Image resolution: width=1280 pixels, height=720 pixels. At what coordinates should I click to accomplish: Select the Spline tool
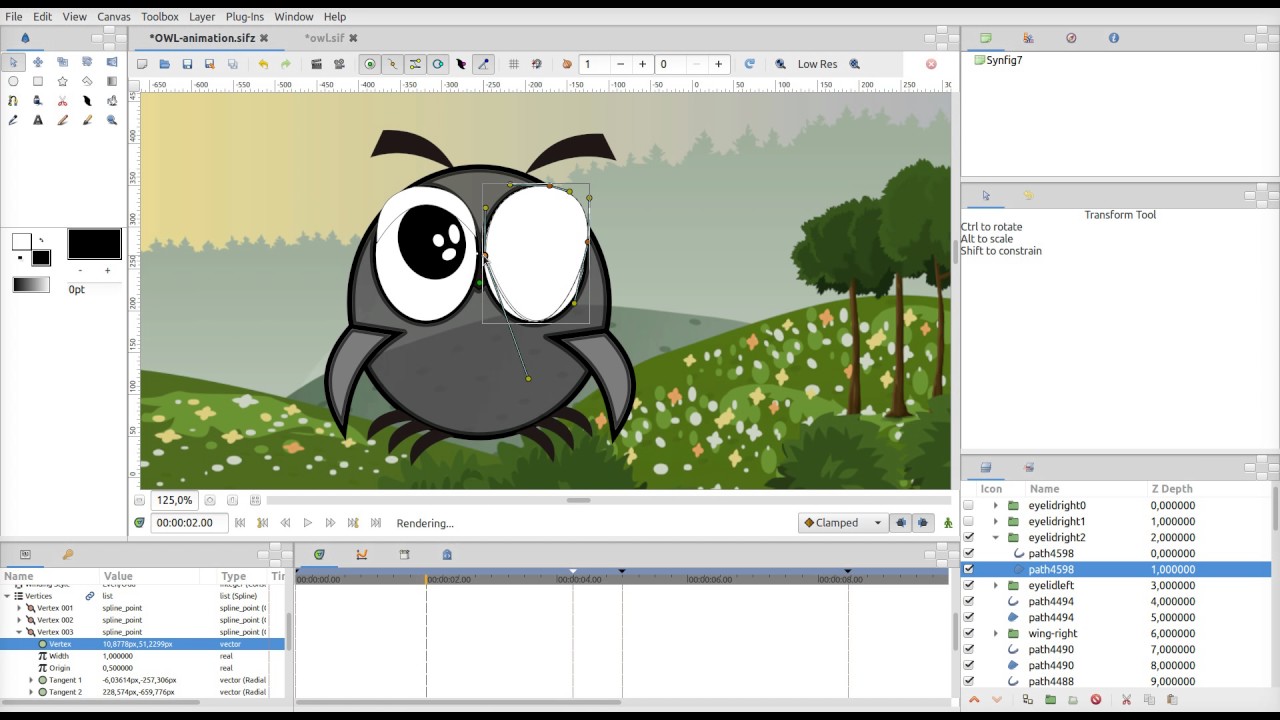[13, 101]
